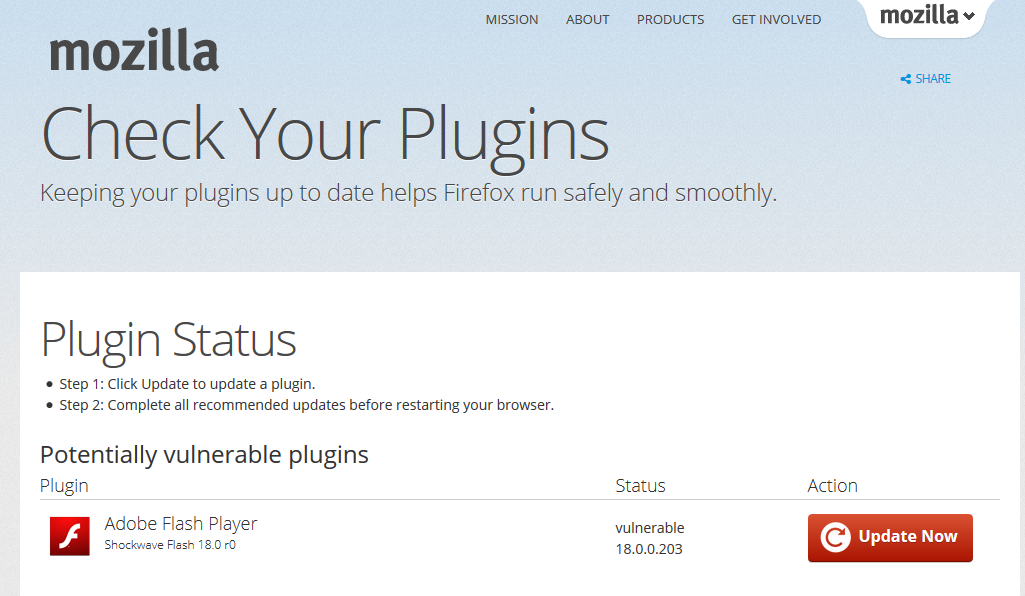This screenshot has height=596, width=1025.
Task: Click Update Now for Flash Player
Action: click(890, 538)
